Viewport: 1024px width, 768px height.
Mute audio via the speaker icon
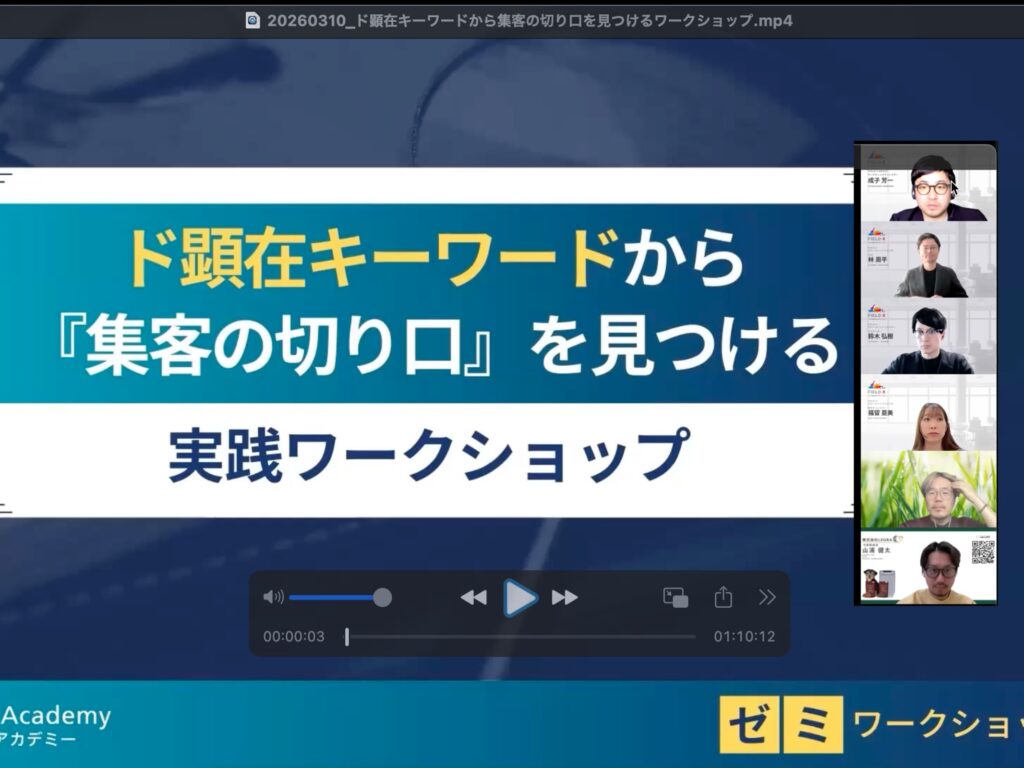point(273,598)
